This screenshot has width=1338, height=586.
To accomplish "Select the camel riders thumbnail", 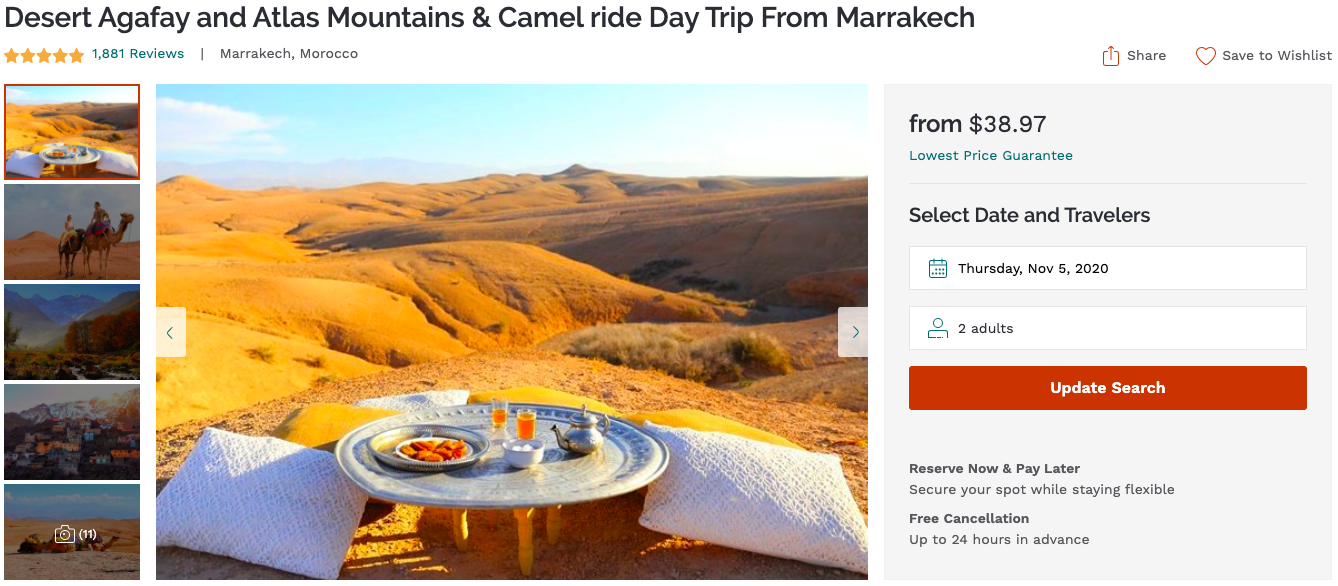I will click(72, 232).
